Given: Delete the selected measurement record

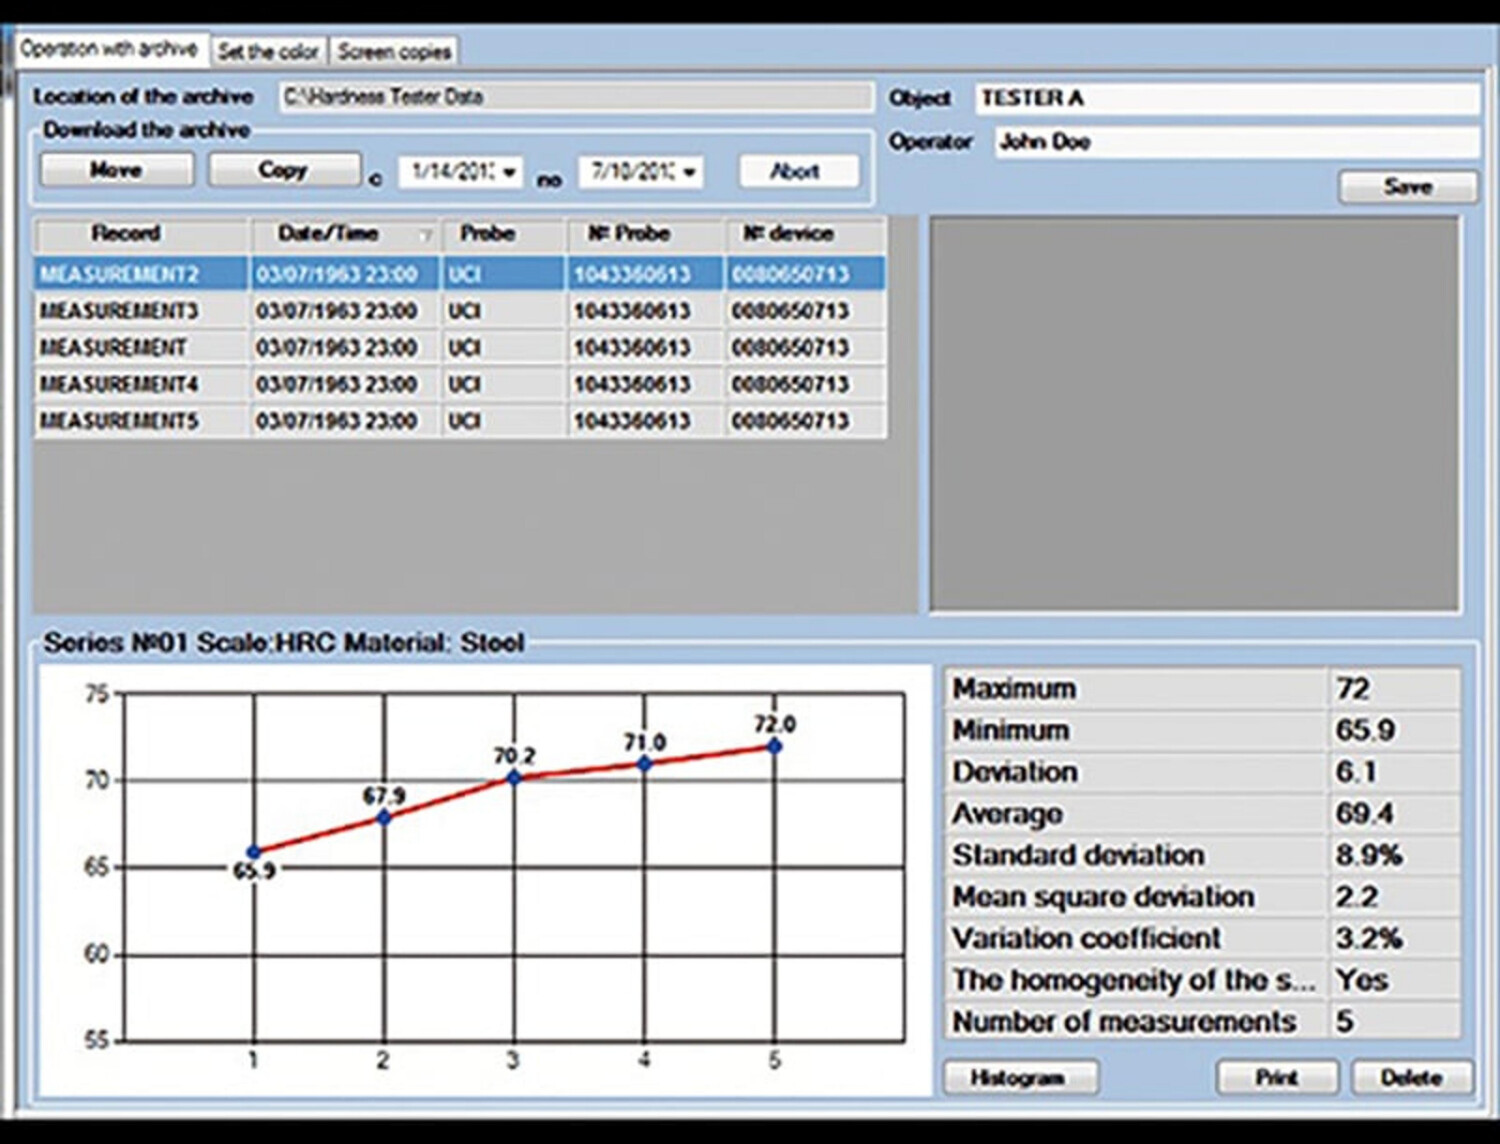Looking at the screenshot, I should pos(1411,1078).
